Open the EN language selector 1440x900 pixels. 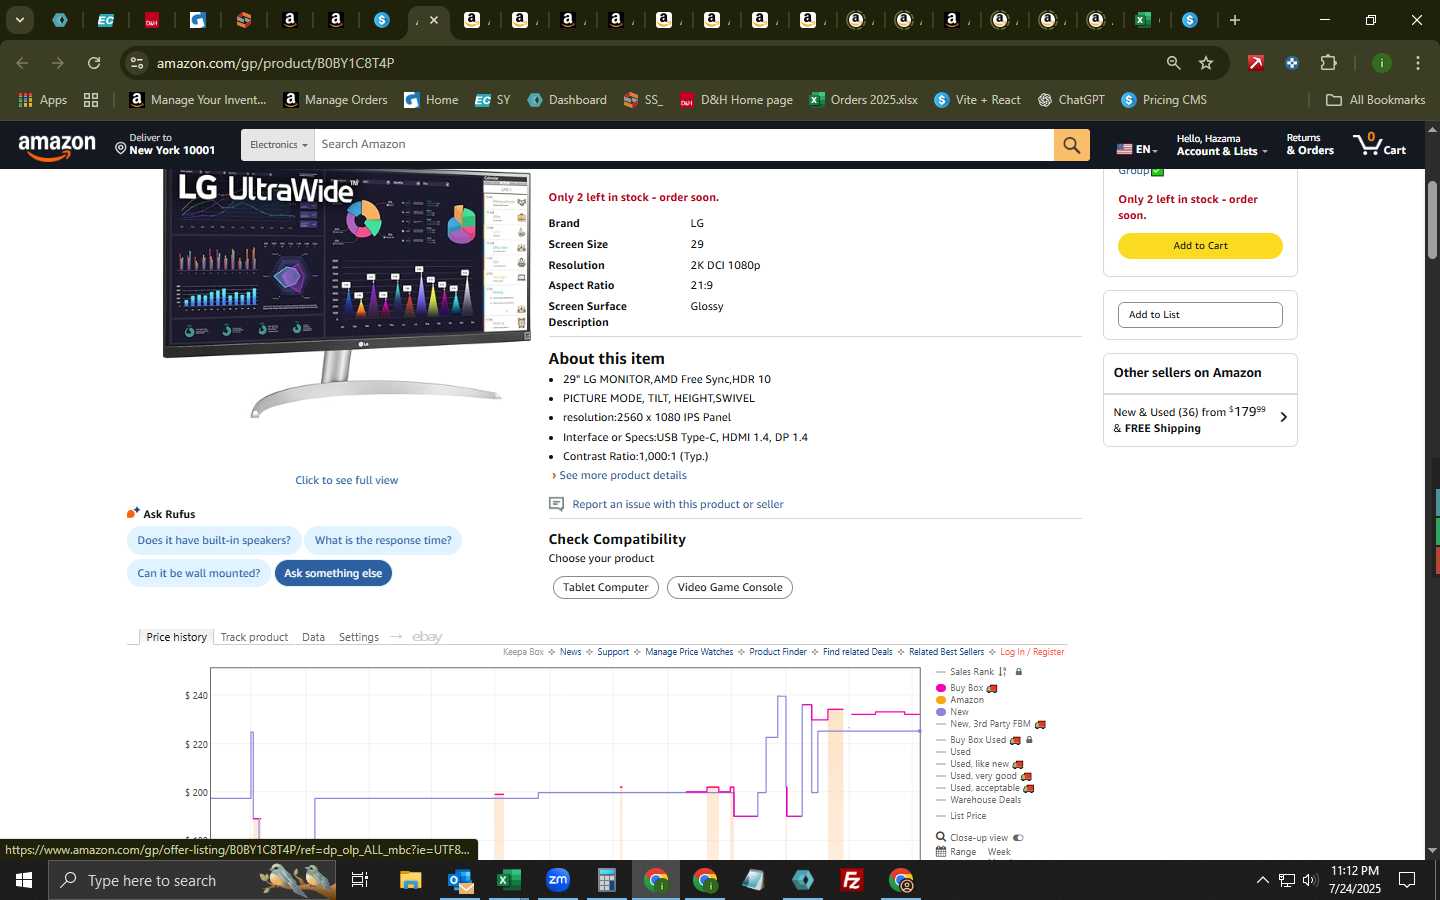[1136, 149]
